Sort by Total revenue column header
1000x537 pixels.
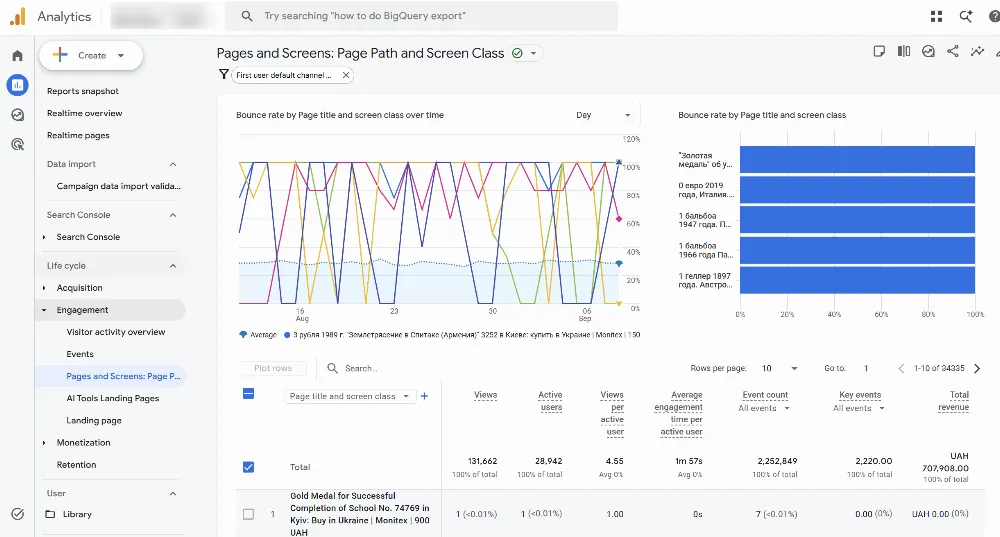954,401
